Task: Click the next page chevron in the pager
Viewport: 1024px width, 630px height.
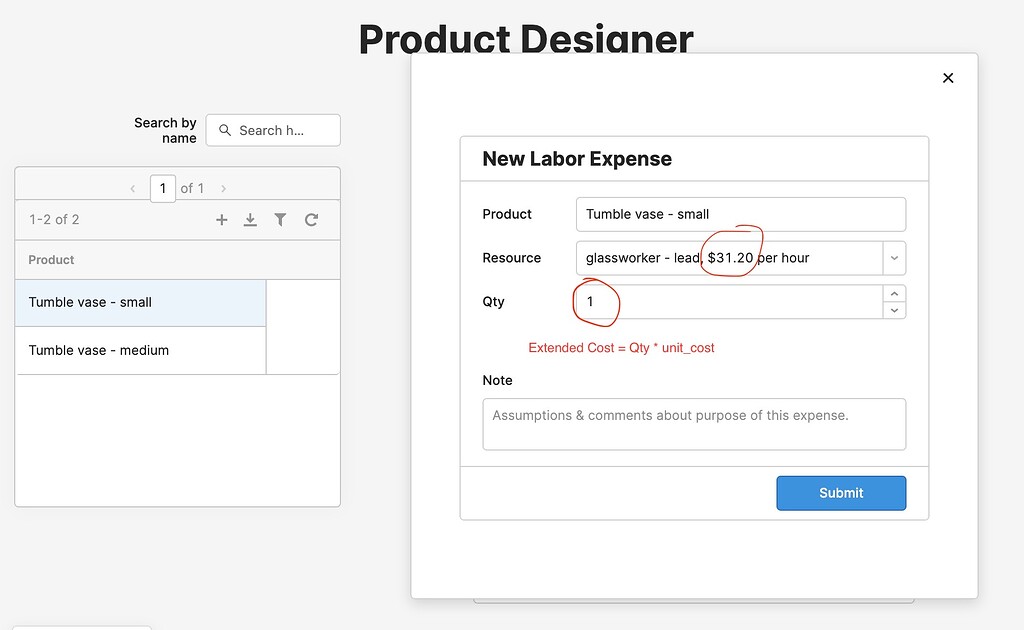Action: pyautogui.click(x=222, y=188)
